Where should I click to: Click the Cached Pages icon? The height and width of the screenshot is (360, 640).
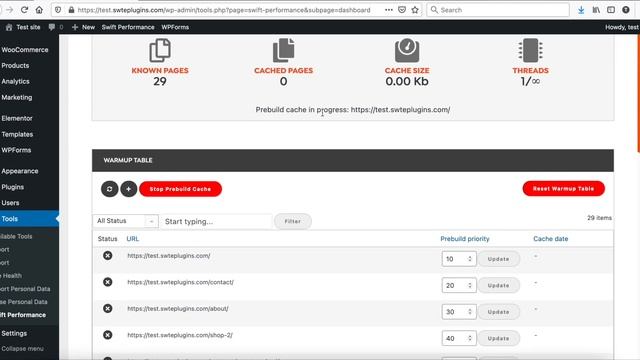pos(283,50)
